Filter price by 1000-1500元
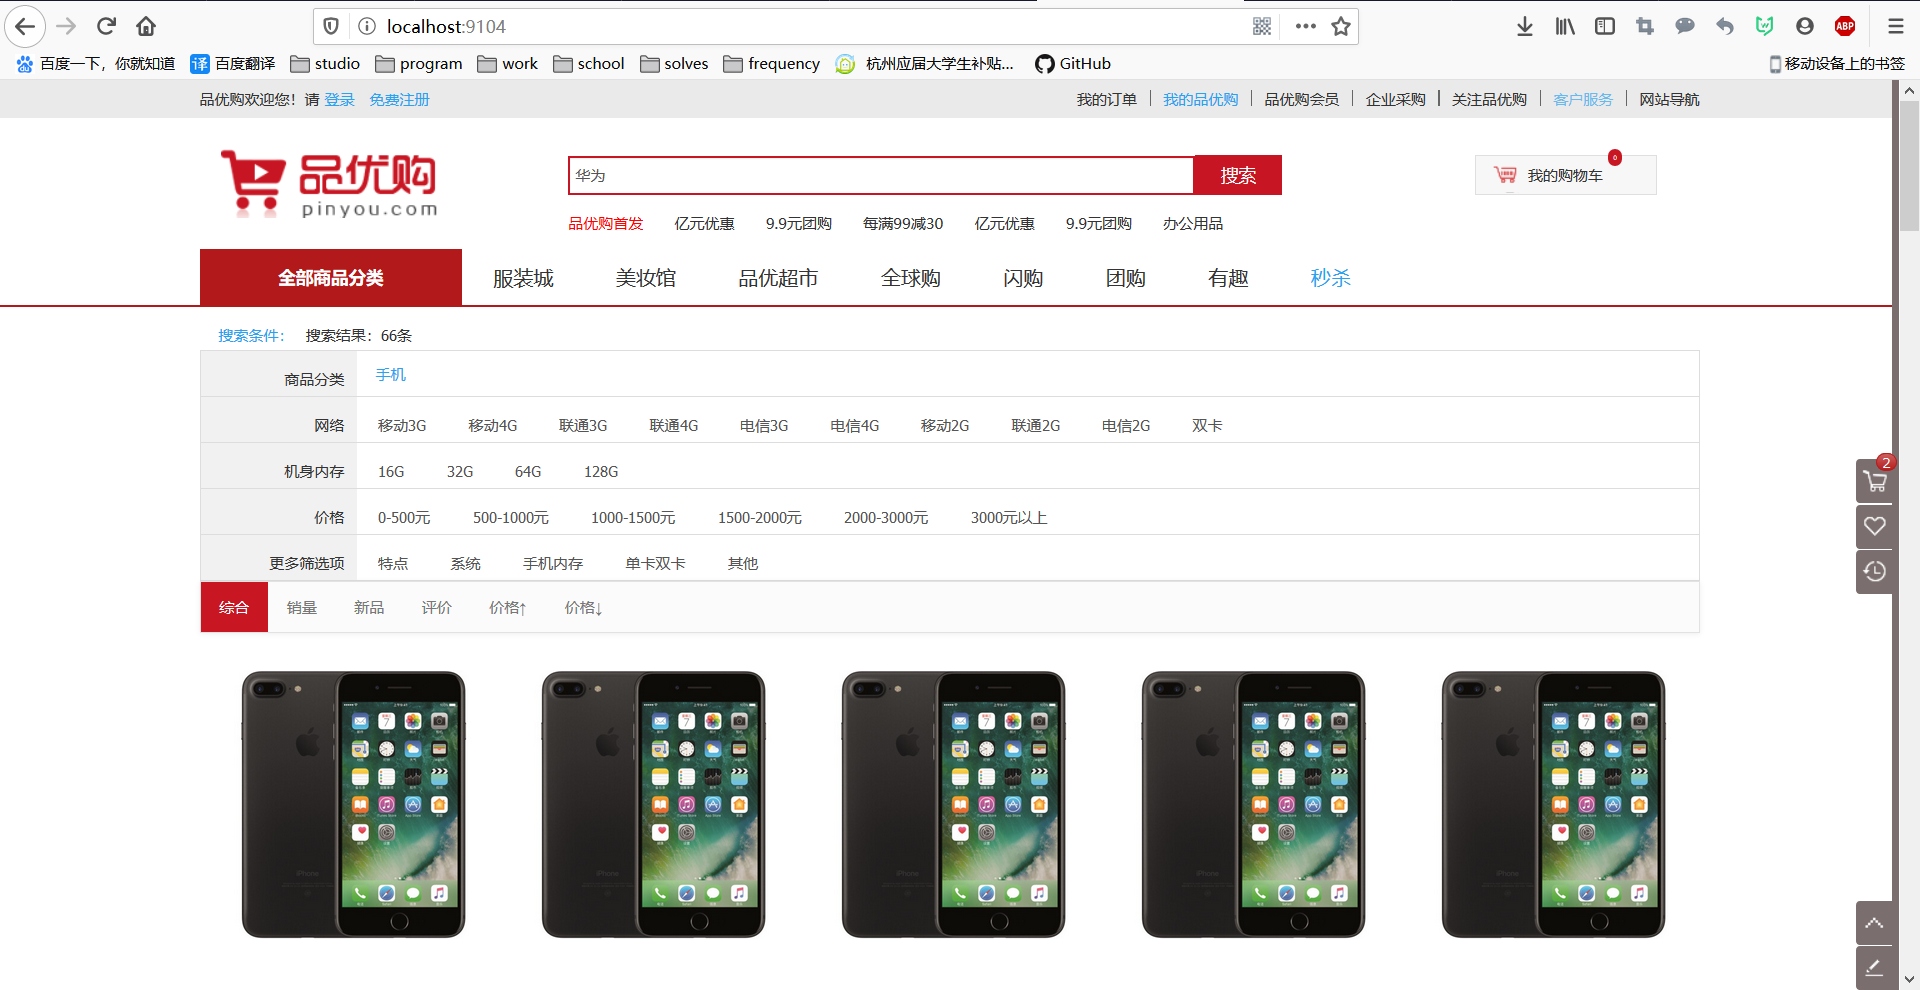Screen dimensions: 1920x990 tap(633, 517)
